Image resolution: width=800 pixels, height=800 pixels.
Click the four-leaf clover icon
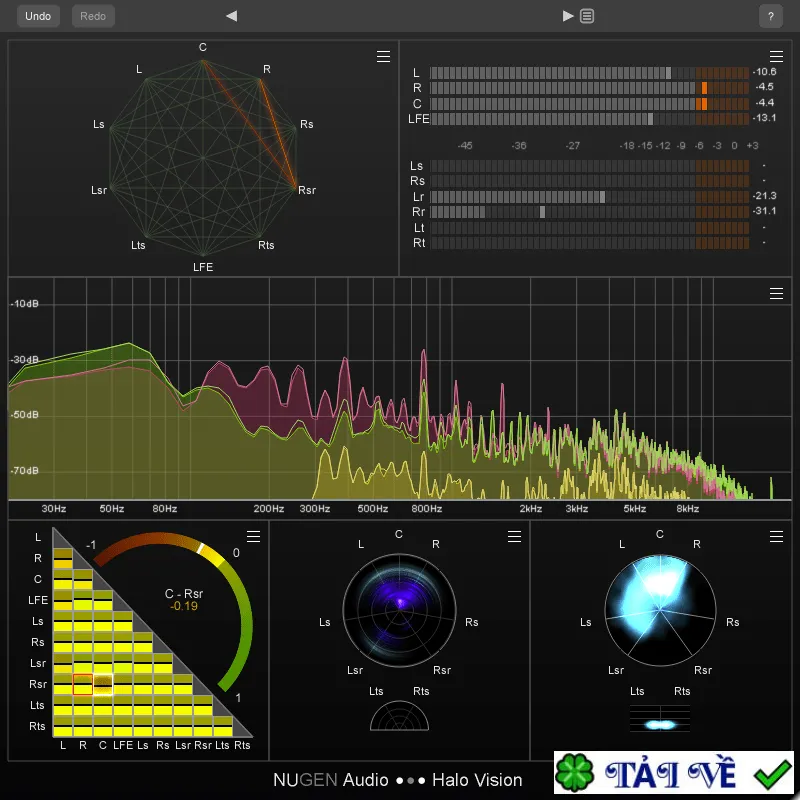(574, 773)
